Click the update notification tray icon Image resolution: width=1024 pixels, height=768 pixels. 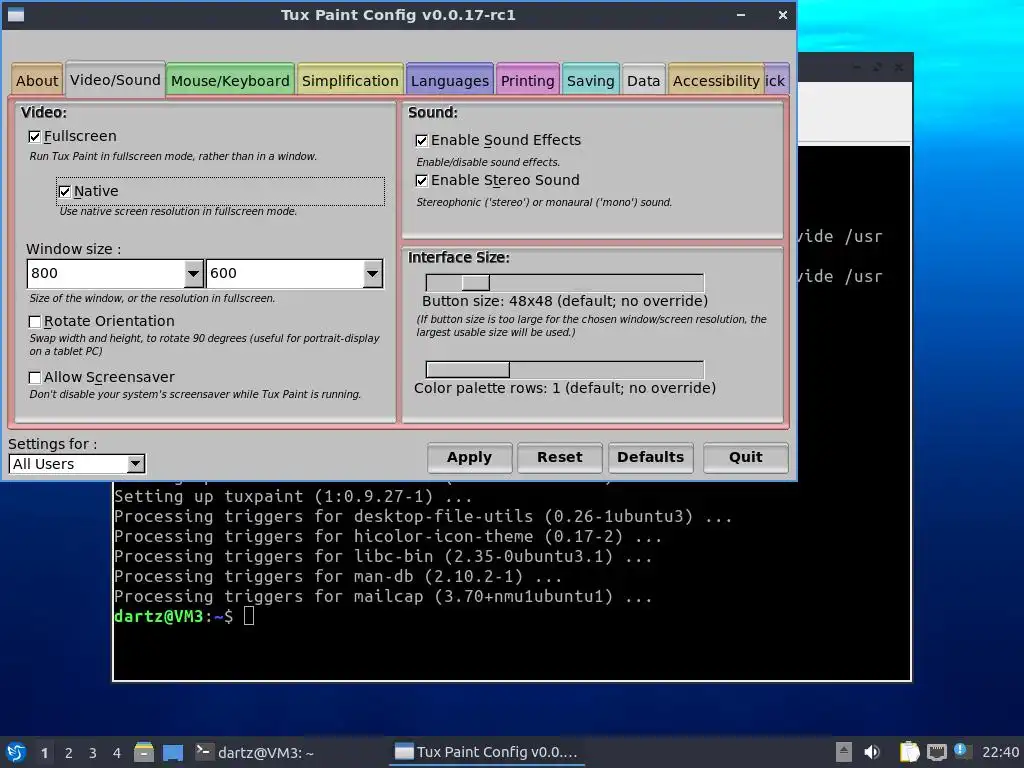[962, 751]
